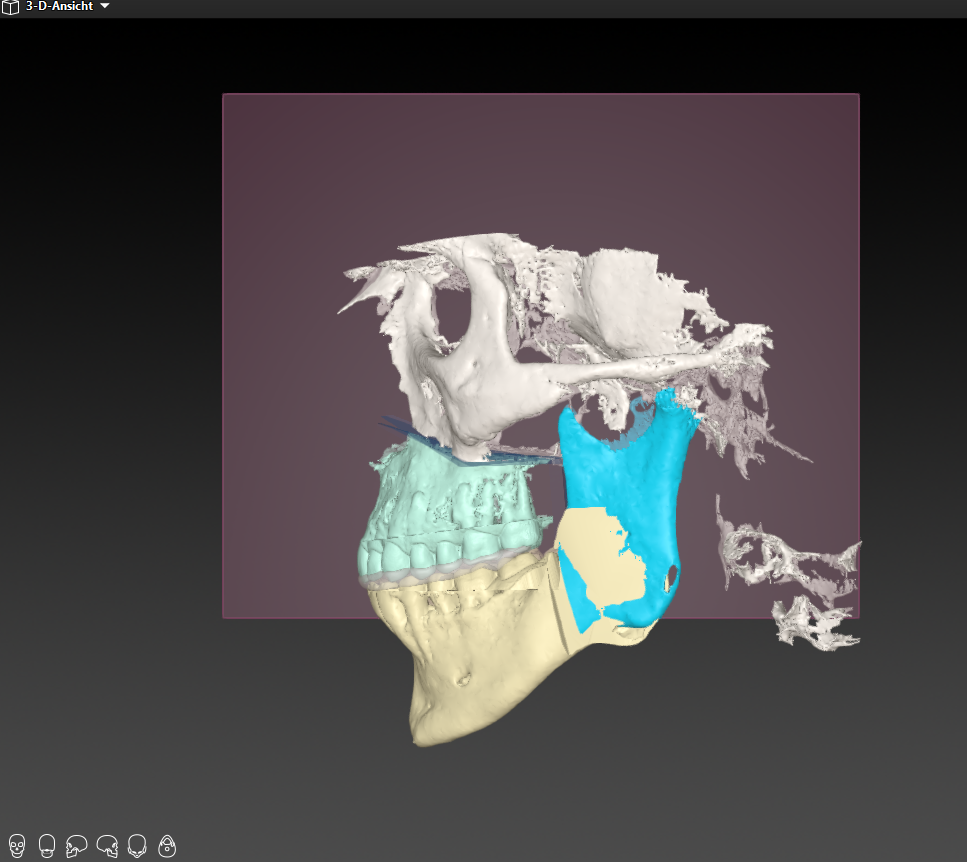Switch to the frontal skull view
This screenshot has width=967, height=862.
(x=16, y=847)
